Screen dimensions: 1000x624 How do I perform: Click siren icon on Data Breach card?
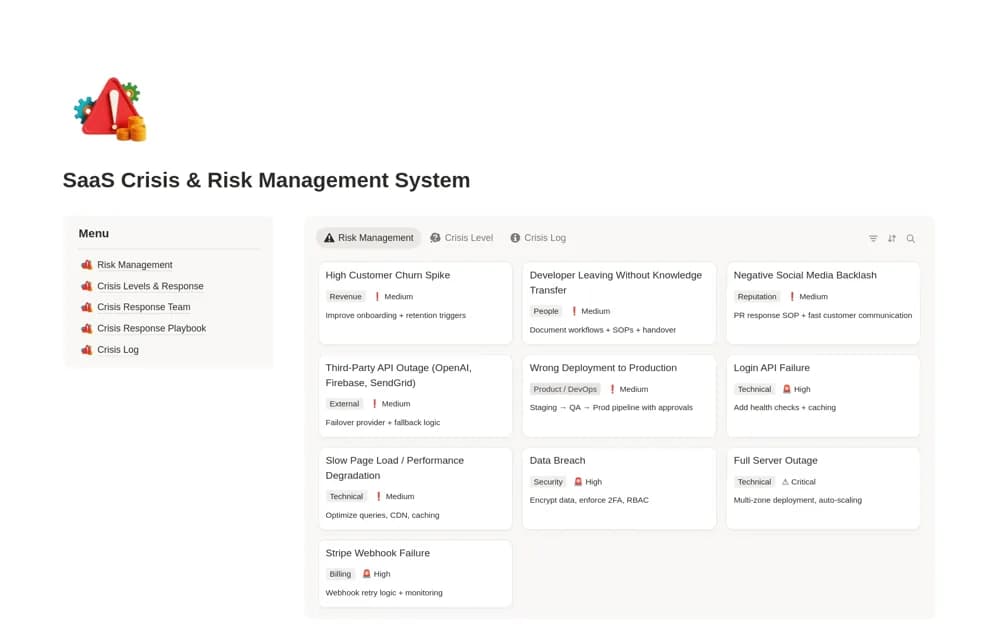[x=578, y=482]
